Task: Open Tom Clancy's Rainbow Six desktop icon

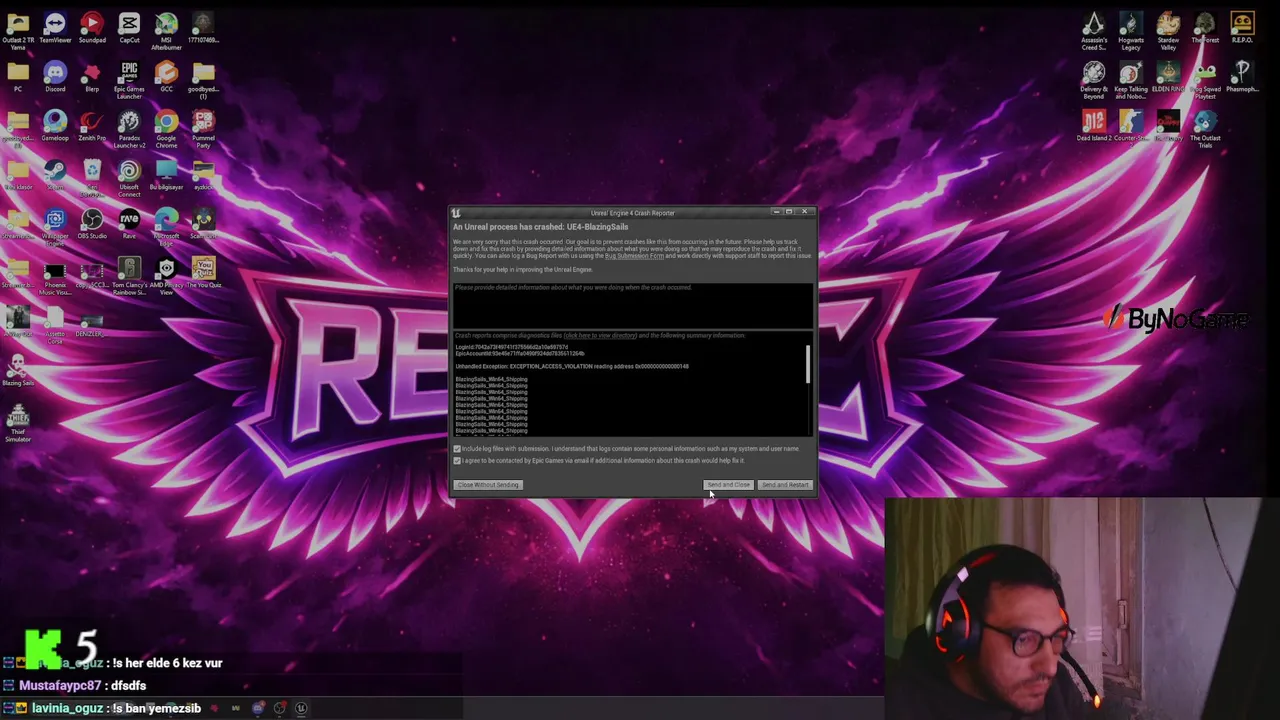Action: (129, 276)
